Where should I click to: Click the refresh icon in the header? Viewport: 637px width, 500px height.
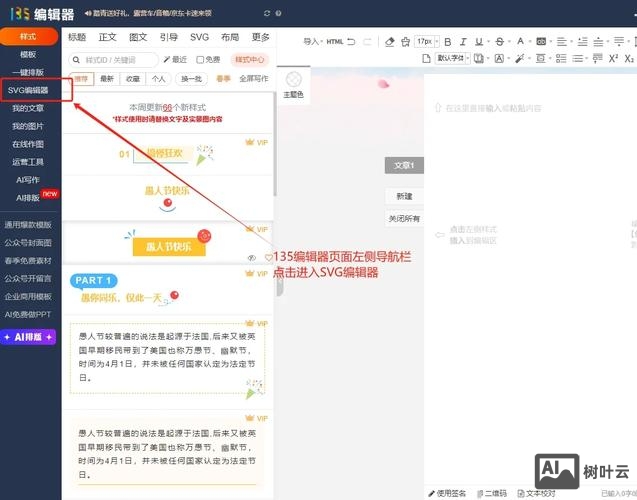267,13
